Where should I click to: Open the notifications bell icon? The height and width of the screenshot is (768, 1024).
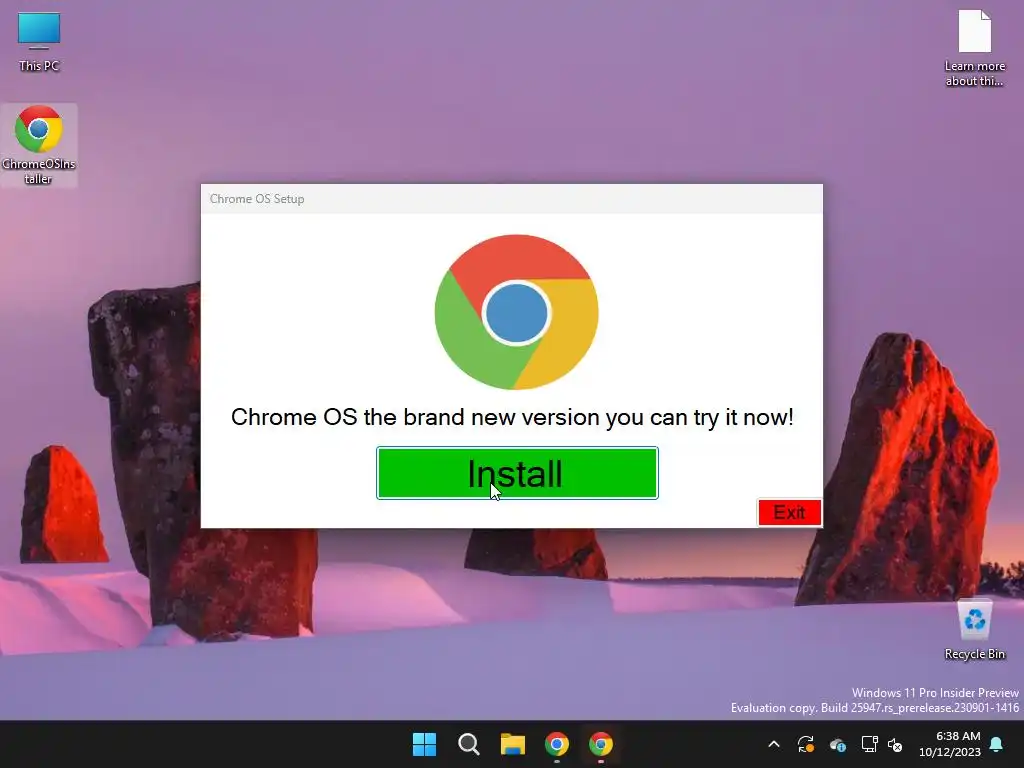(997, 744)
